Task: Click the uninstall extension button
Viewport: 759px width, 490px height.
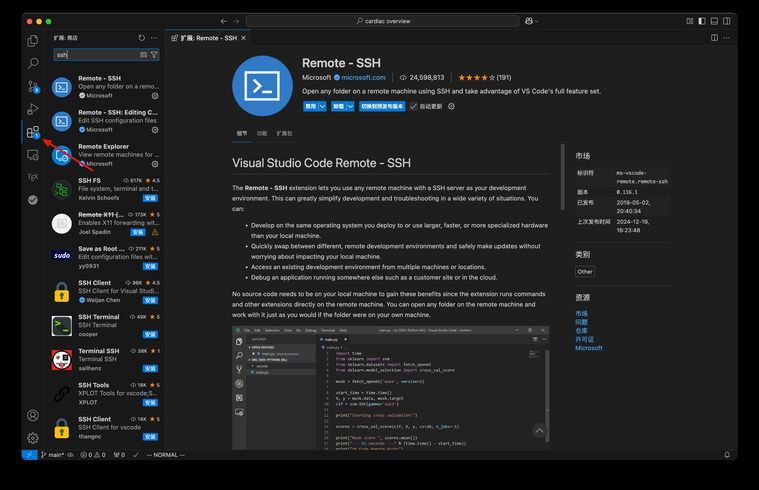Action: coord(338,107)
